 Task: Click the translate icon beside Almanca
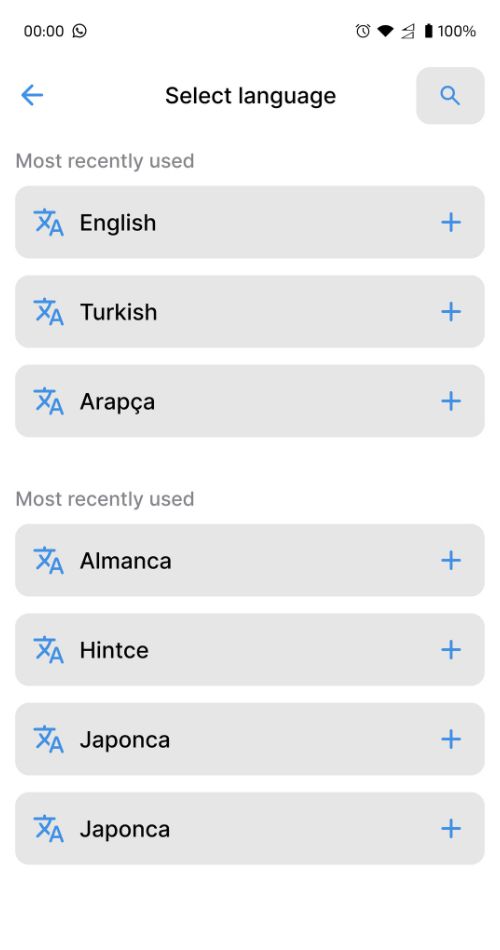tap(48, 560)
